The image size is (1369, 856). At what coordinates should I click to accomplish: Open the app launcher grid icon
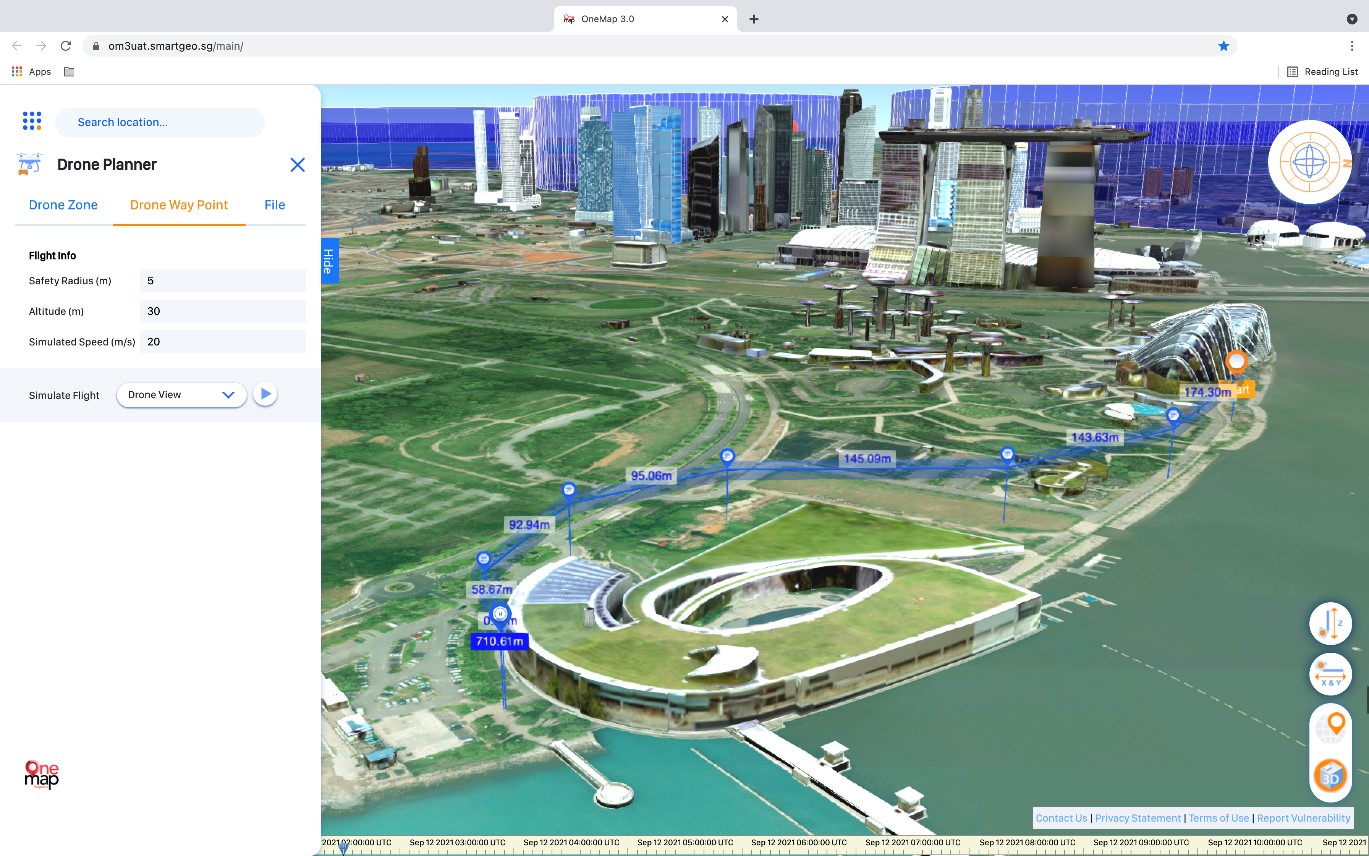[31, 120]
